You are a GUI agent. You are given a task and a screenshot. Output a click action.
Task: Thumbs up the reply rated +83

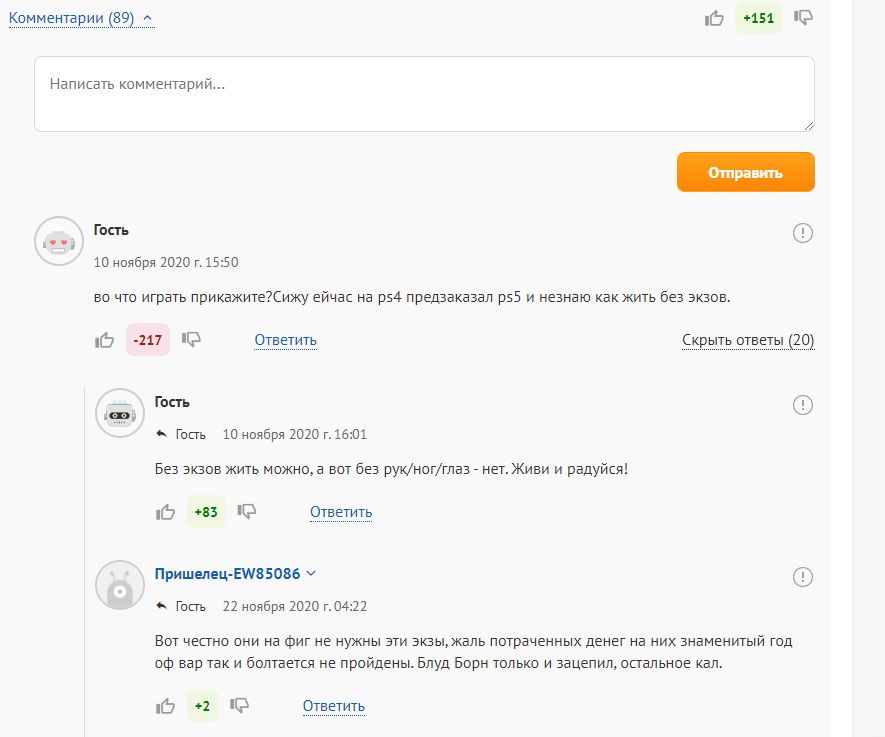point(165,512)
